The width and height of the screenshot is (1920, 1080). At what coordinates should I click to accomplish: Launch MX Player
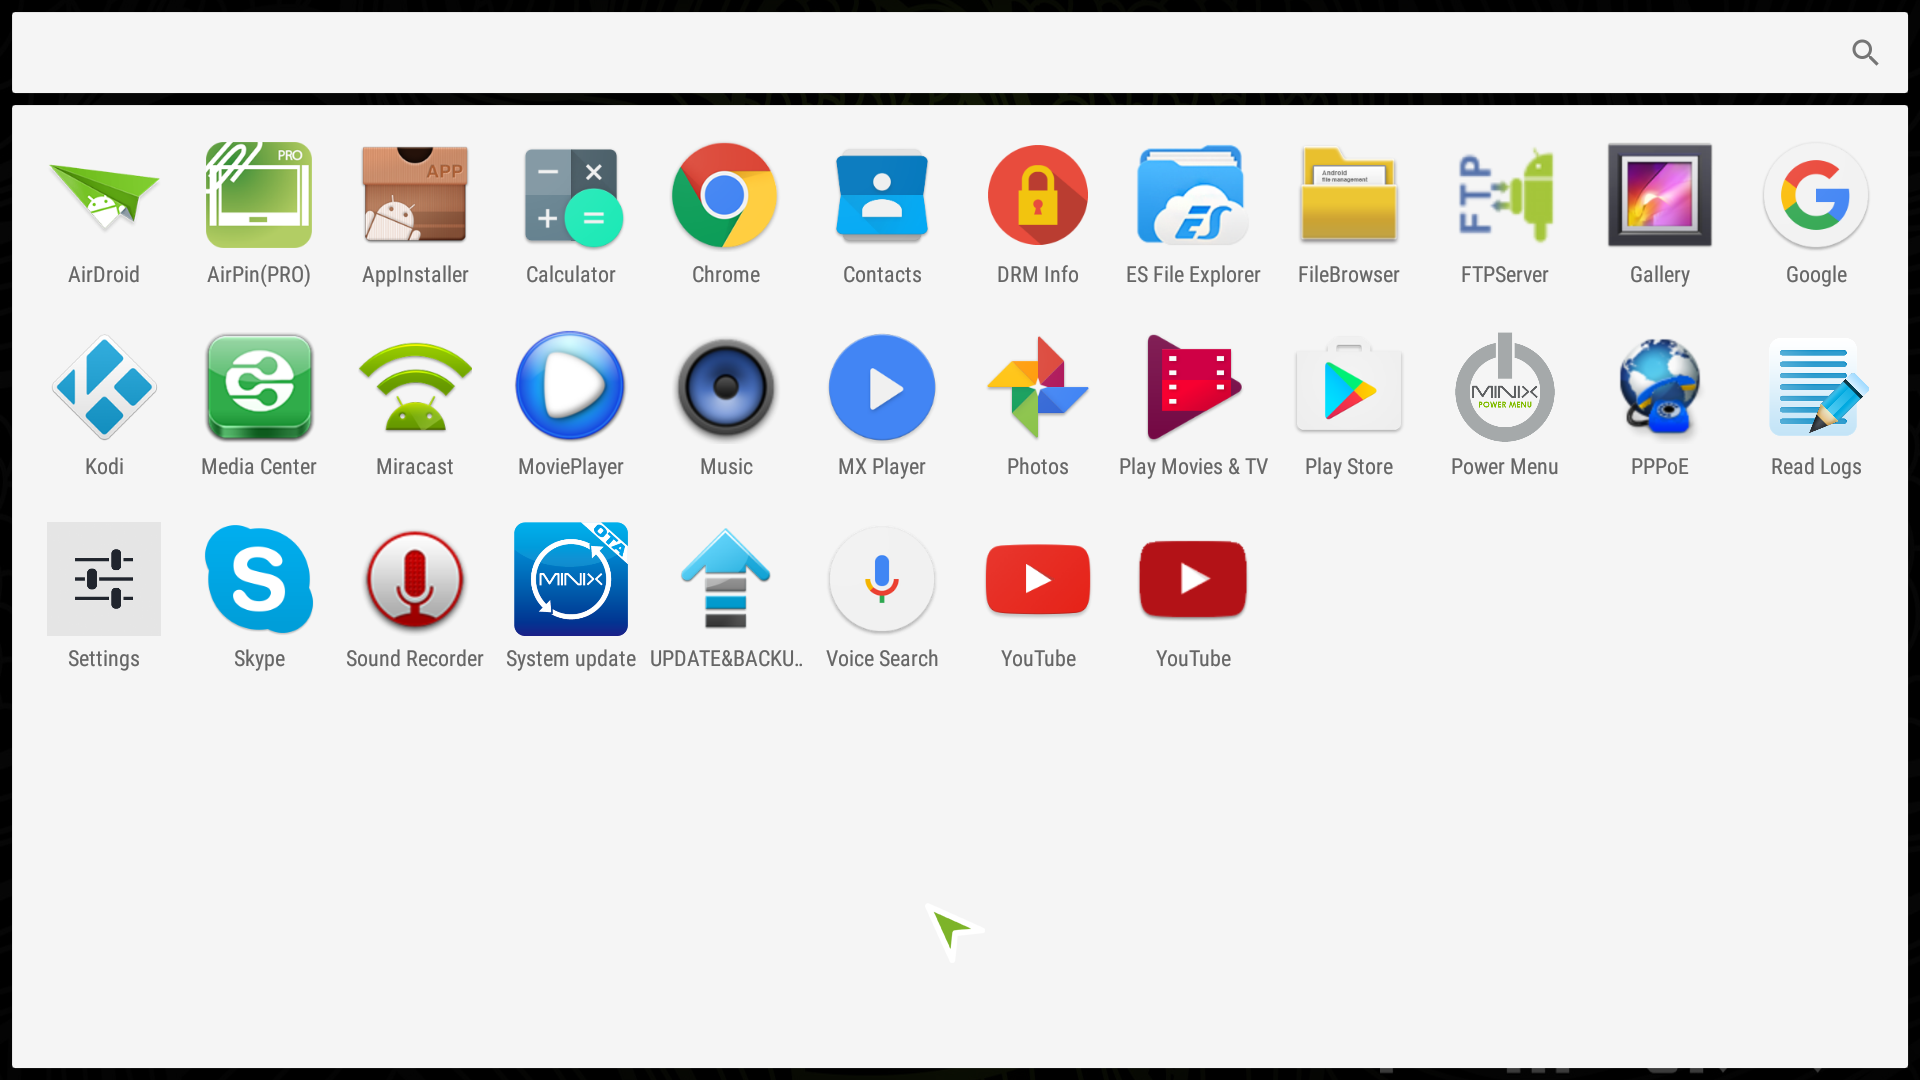point(882,388)
